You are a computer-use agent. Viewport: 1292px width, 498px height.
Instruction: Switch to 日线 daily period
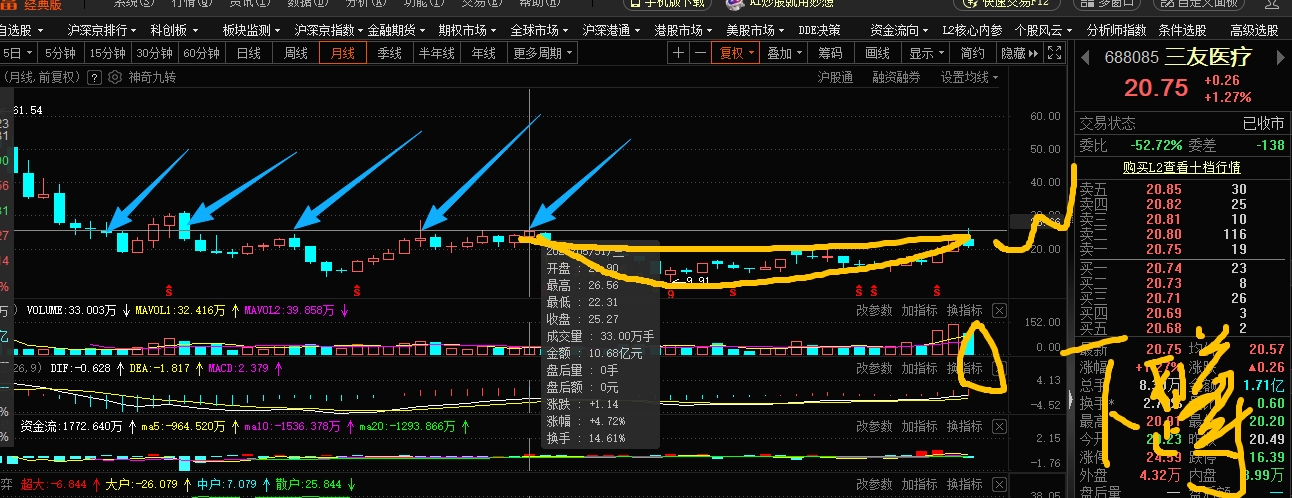point(248,53)
